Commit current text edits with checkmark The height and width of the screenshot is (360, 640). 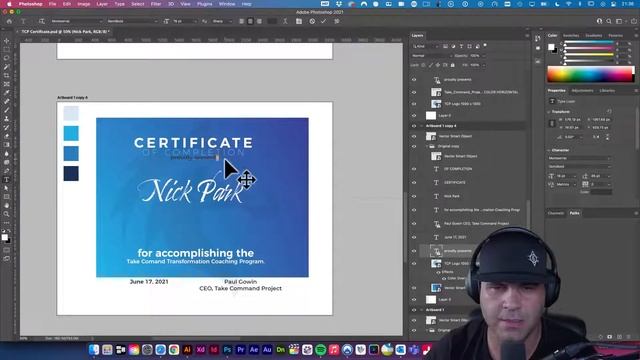(x=323, y=21)
